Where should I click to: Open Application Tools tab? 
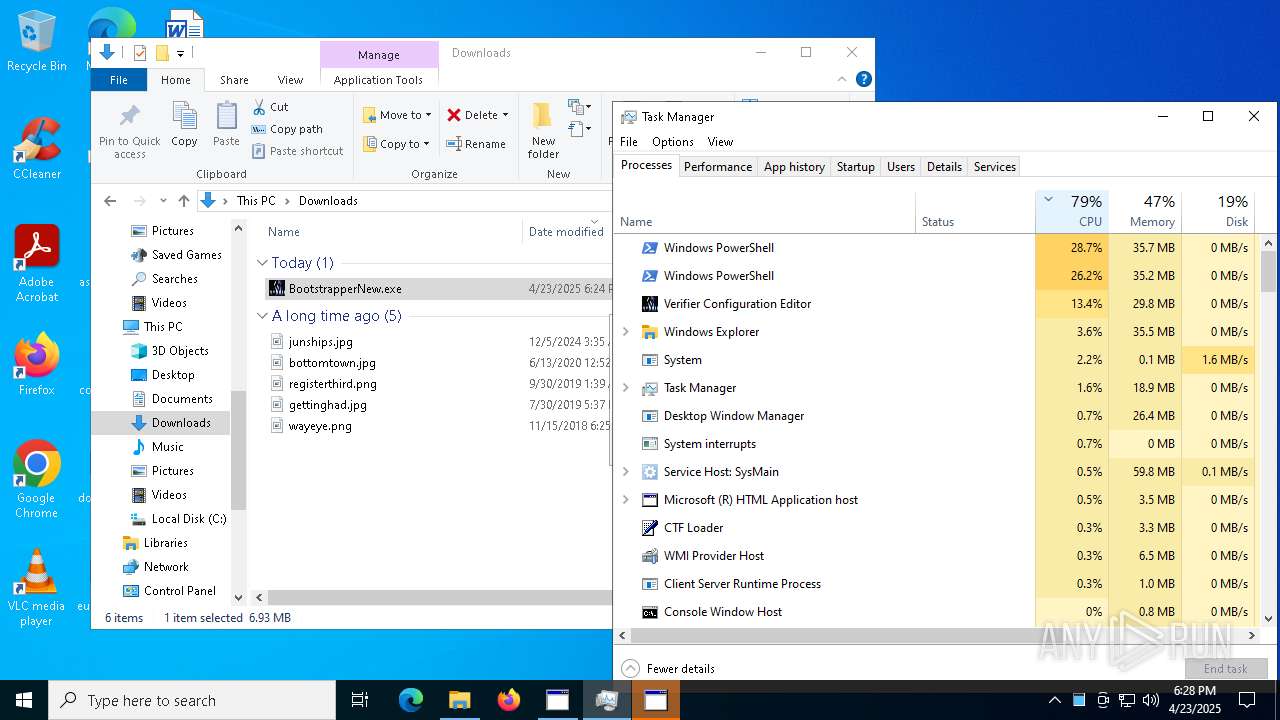click(x=378, y=80)
